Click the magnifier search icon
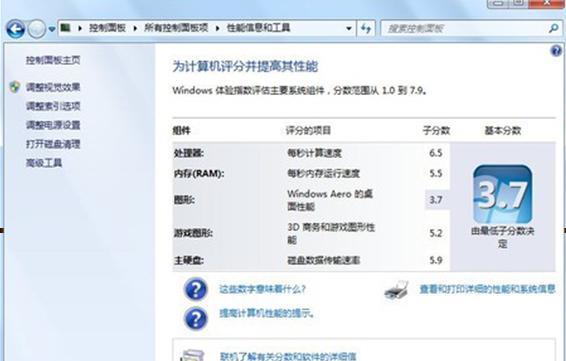The height and width of the screenshot is (361, 566). 553,29
